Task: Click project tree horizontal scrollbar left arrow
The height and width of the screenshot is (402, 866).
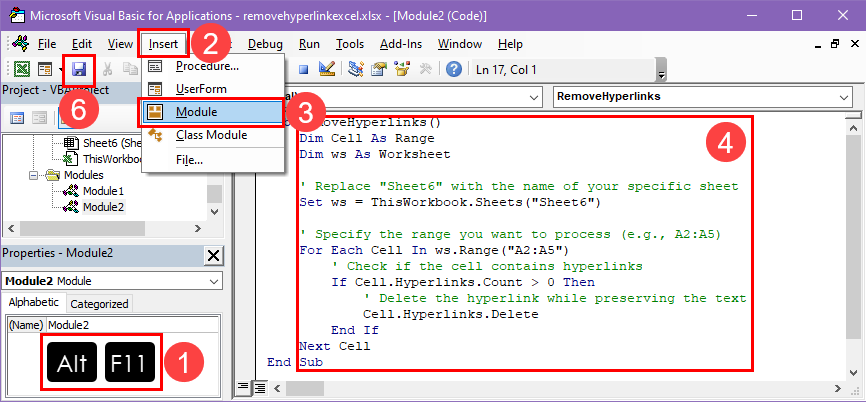Action: click(x=9, y=228)
